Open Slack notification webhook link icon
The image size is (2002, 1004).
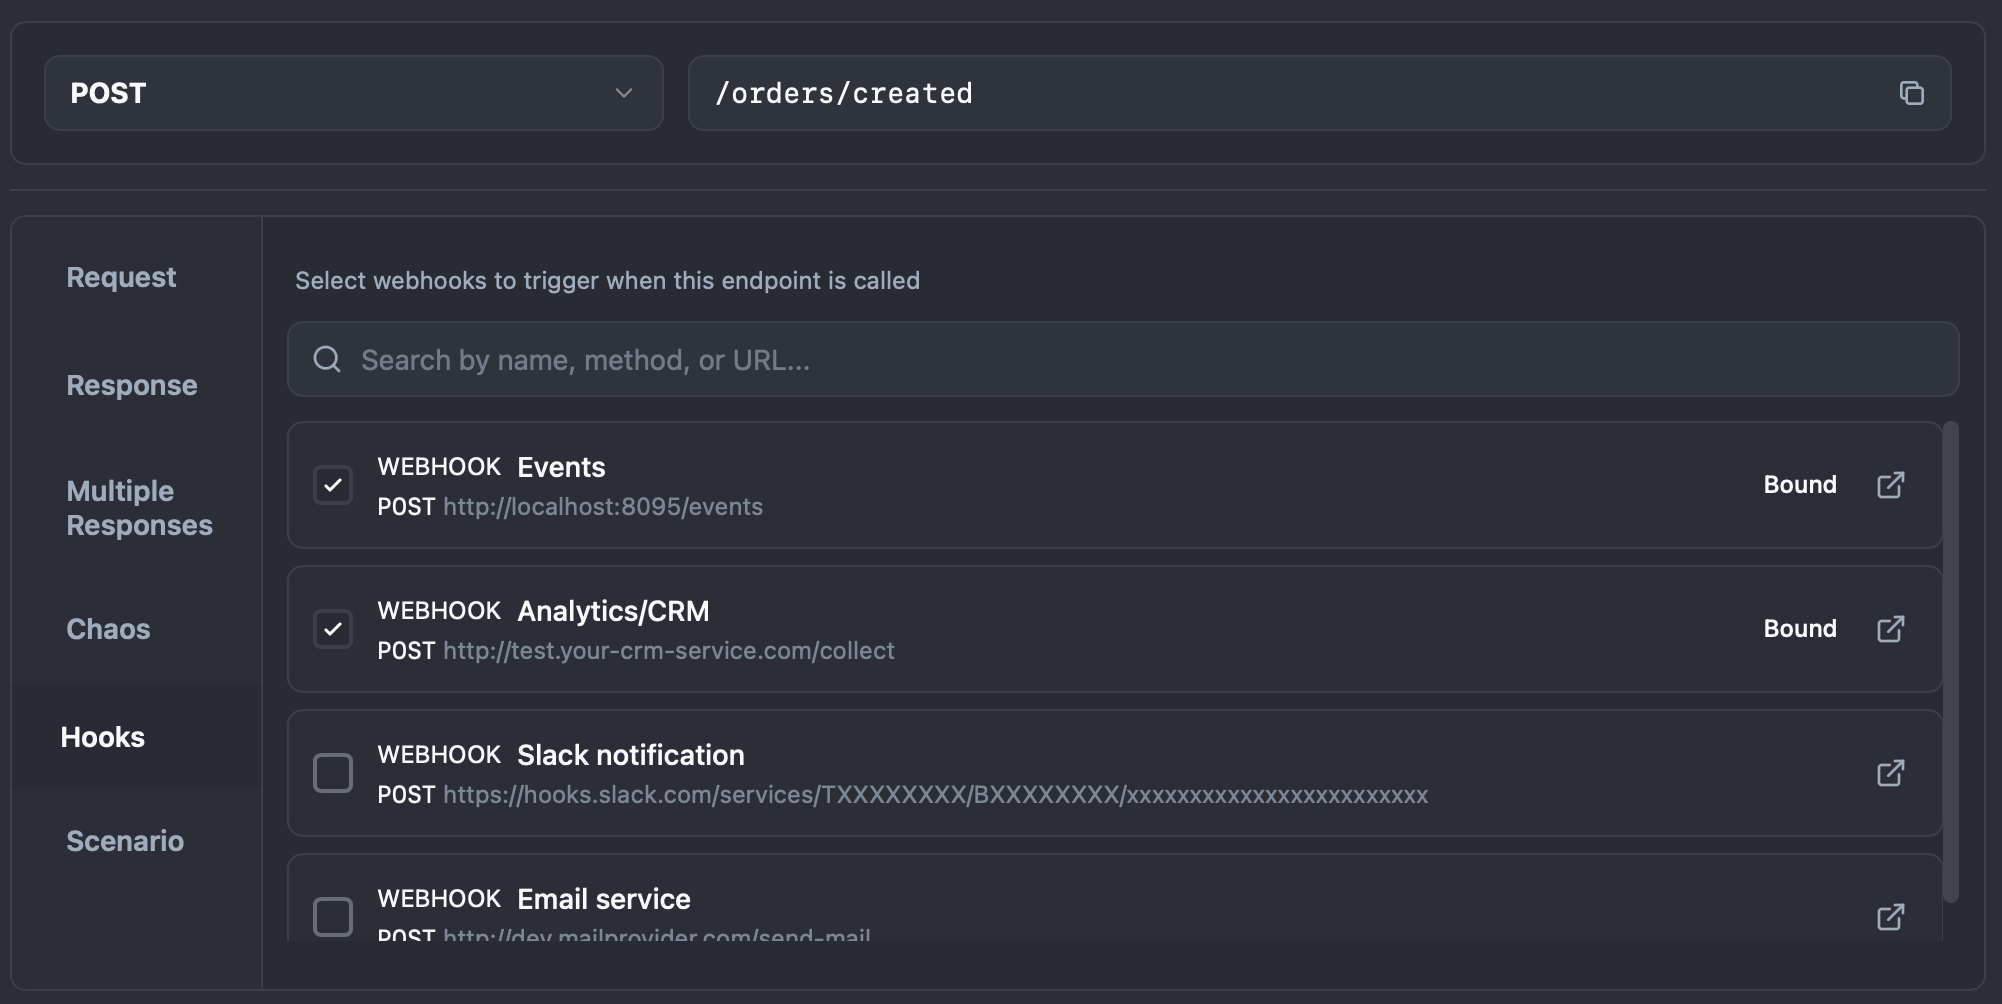click(x=1890, y=773)
